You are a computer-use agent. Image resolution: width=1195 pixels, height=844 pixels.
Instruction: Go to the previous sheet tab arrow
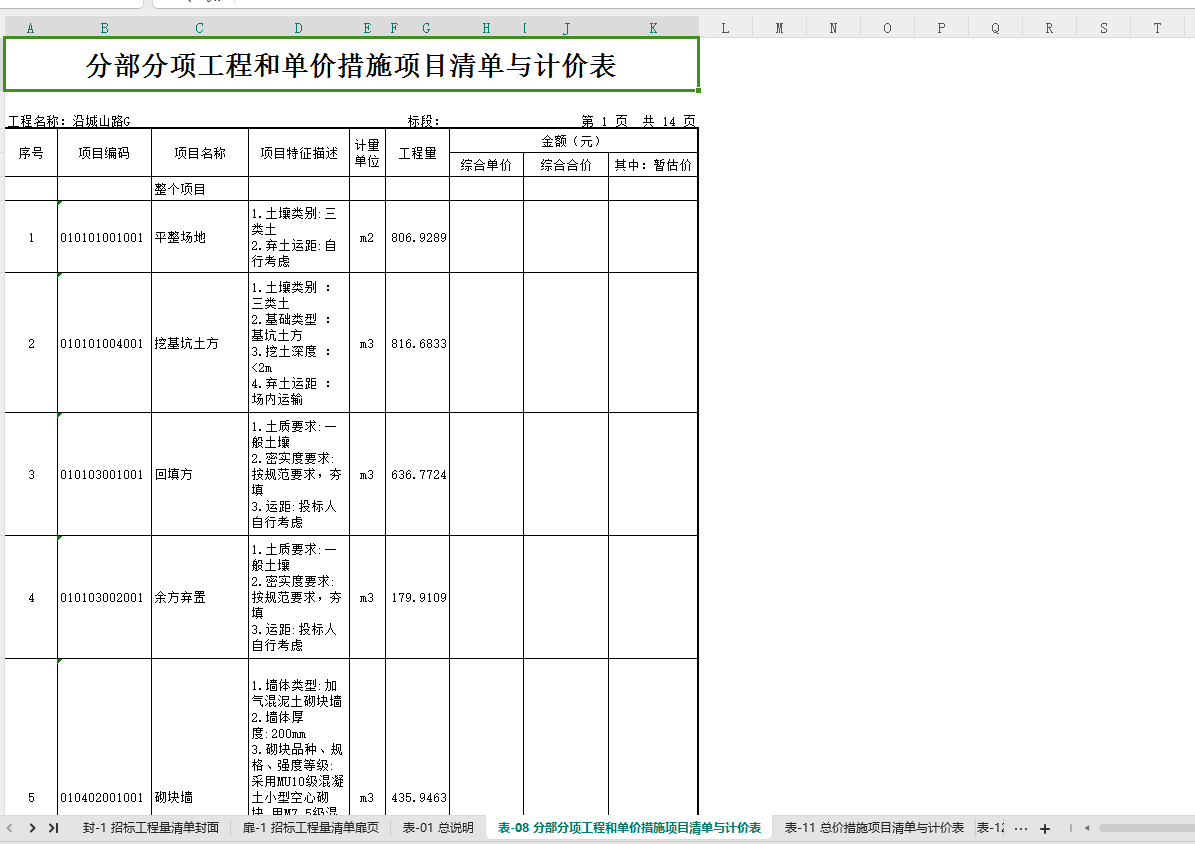point(10,827)
